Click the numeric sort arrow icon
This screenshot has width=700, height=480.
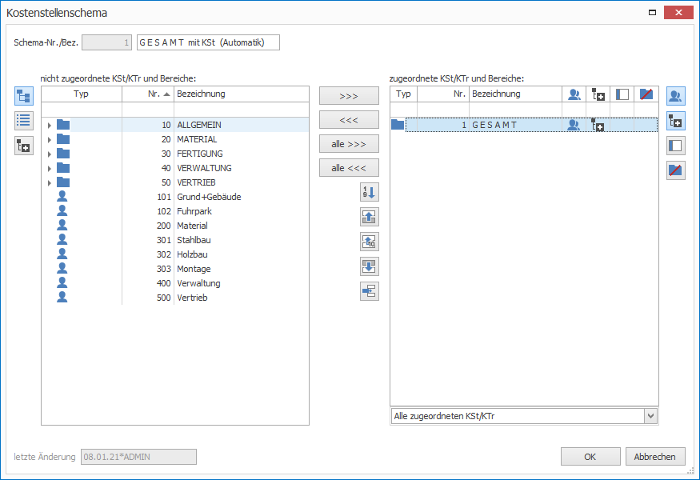pos(369,192)
